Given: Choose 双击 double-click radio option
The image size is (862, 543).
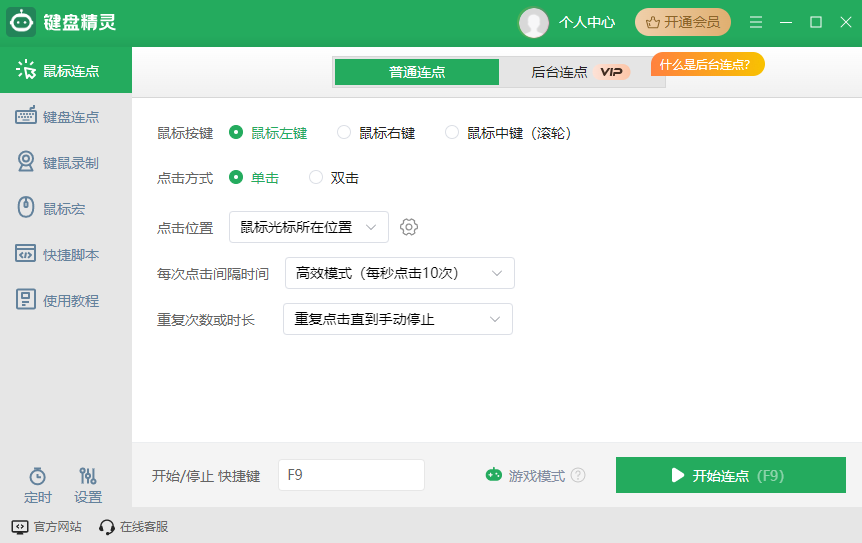Looking at the screenshot, I should pyautogui.click(x=316, y=178).
